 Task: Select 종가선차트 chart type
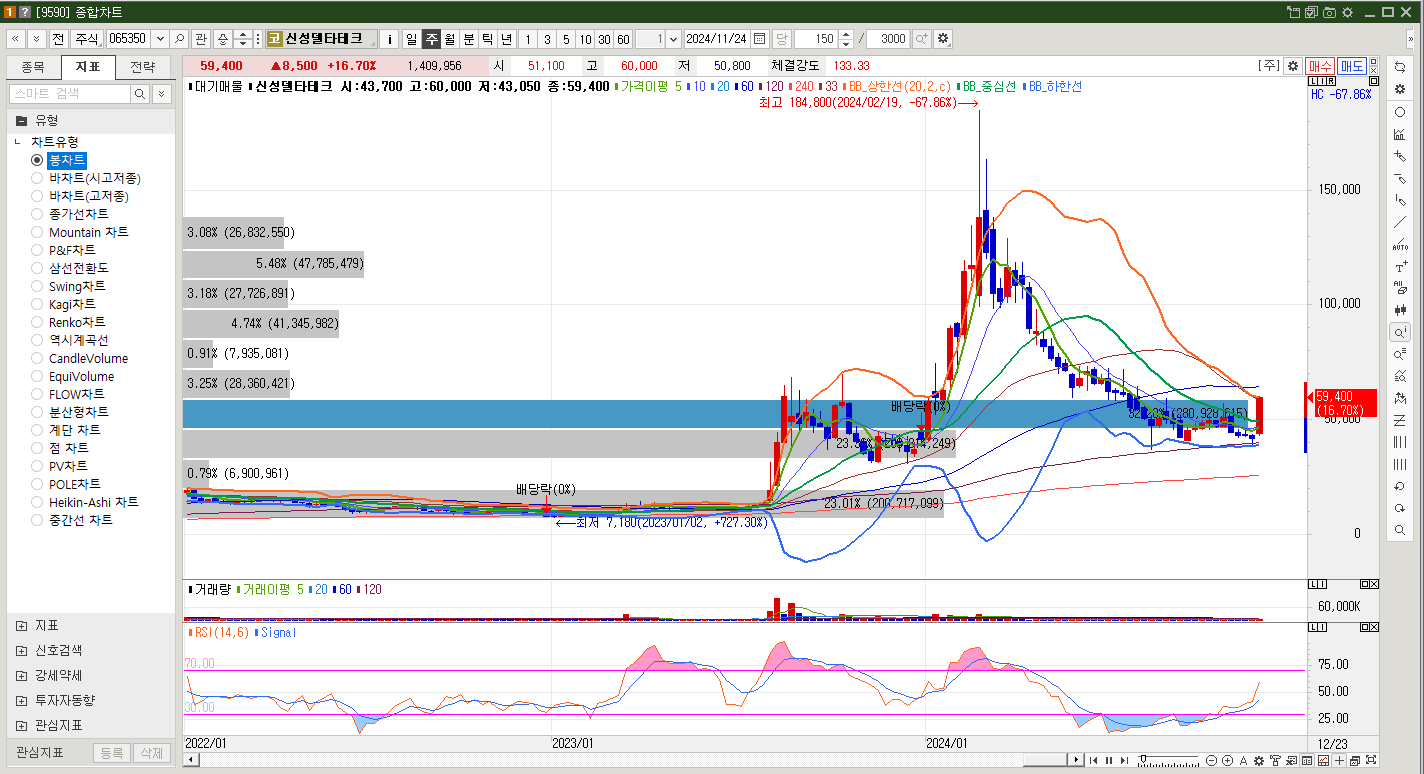pyautogui.click(x=70, y=214)
